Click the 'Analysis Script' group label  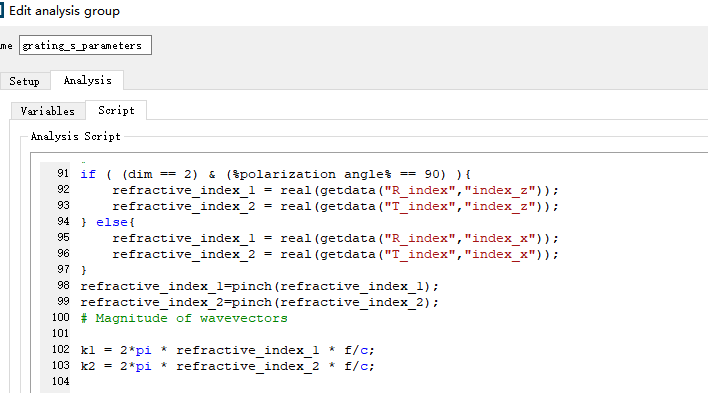pyautogui.click(x=75, y=136)
